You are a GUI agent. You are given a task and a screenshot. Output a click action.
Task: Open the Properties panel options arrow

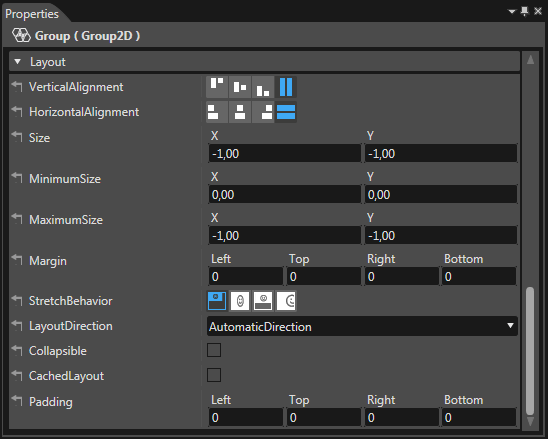[x=512, y=12]
